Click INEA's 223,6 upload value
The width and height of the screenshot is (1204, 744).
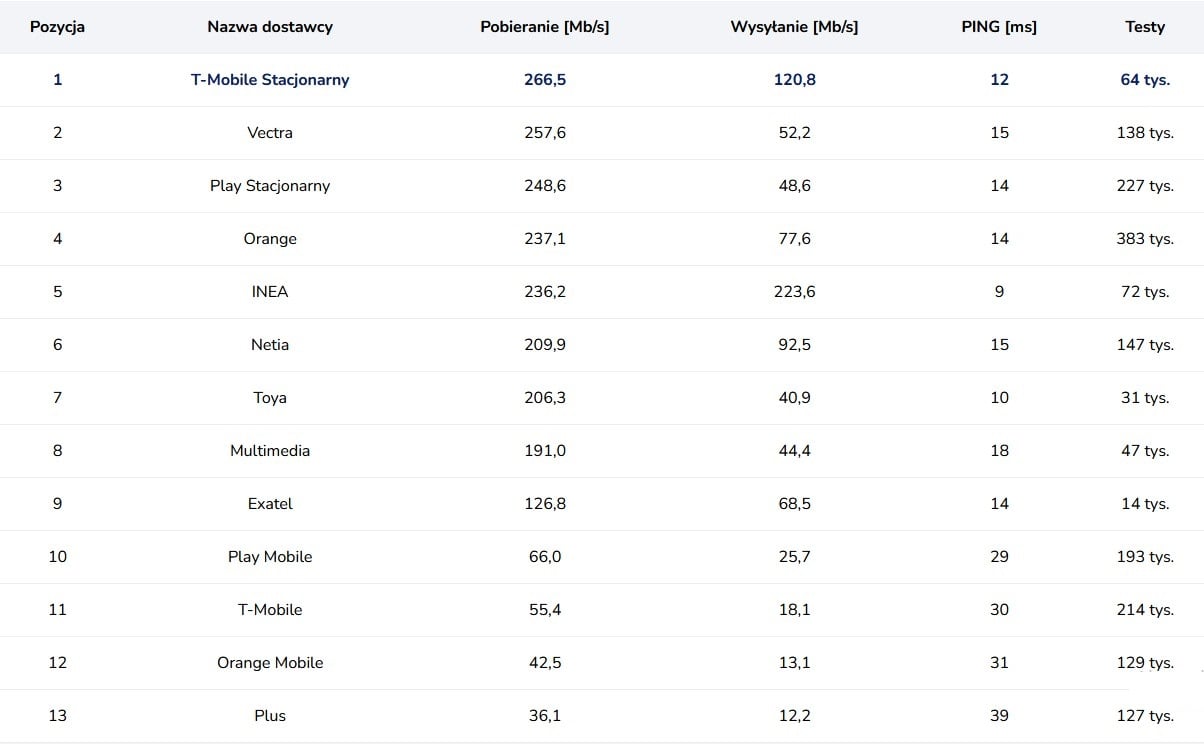[x=795, y=292]
